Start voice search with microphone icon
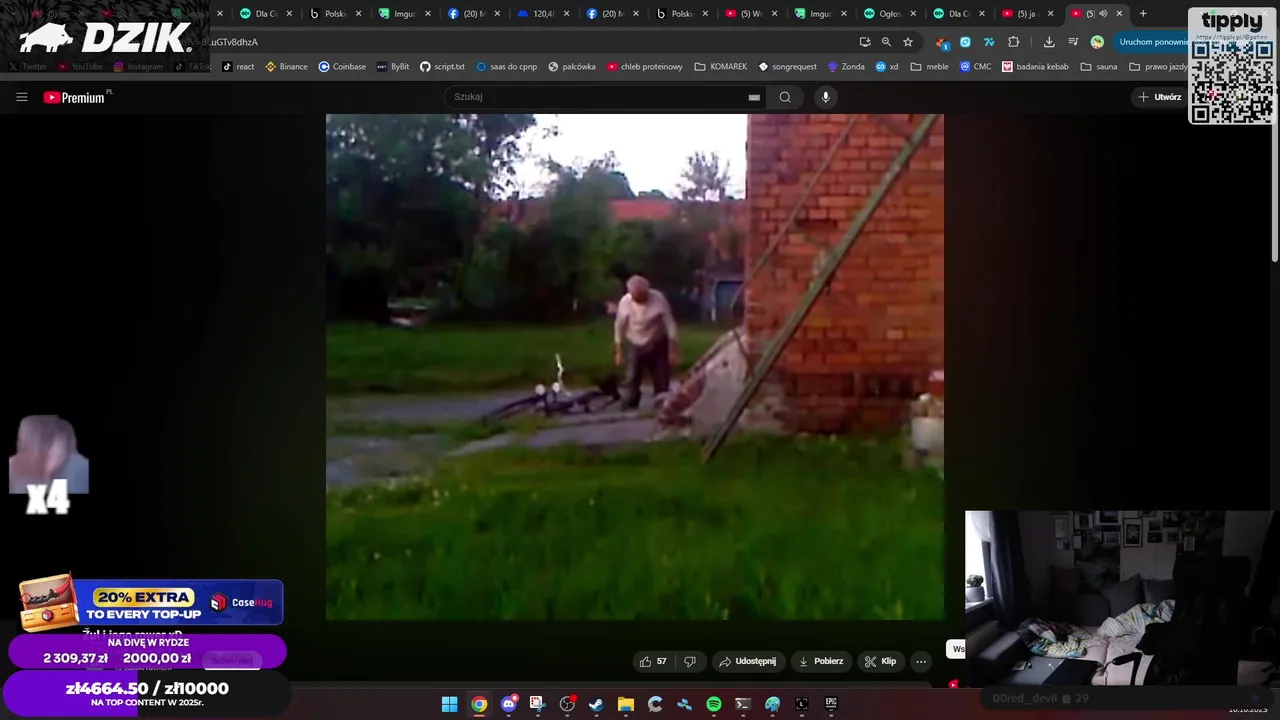Screen dimensions: 1280x720 (x=825, y=97)
